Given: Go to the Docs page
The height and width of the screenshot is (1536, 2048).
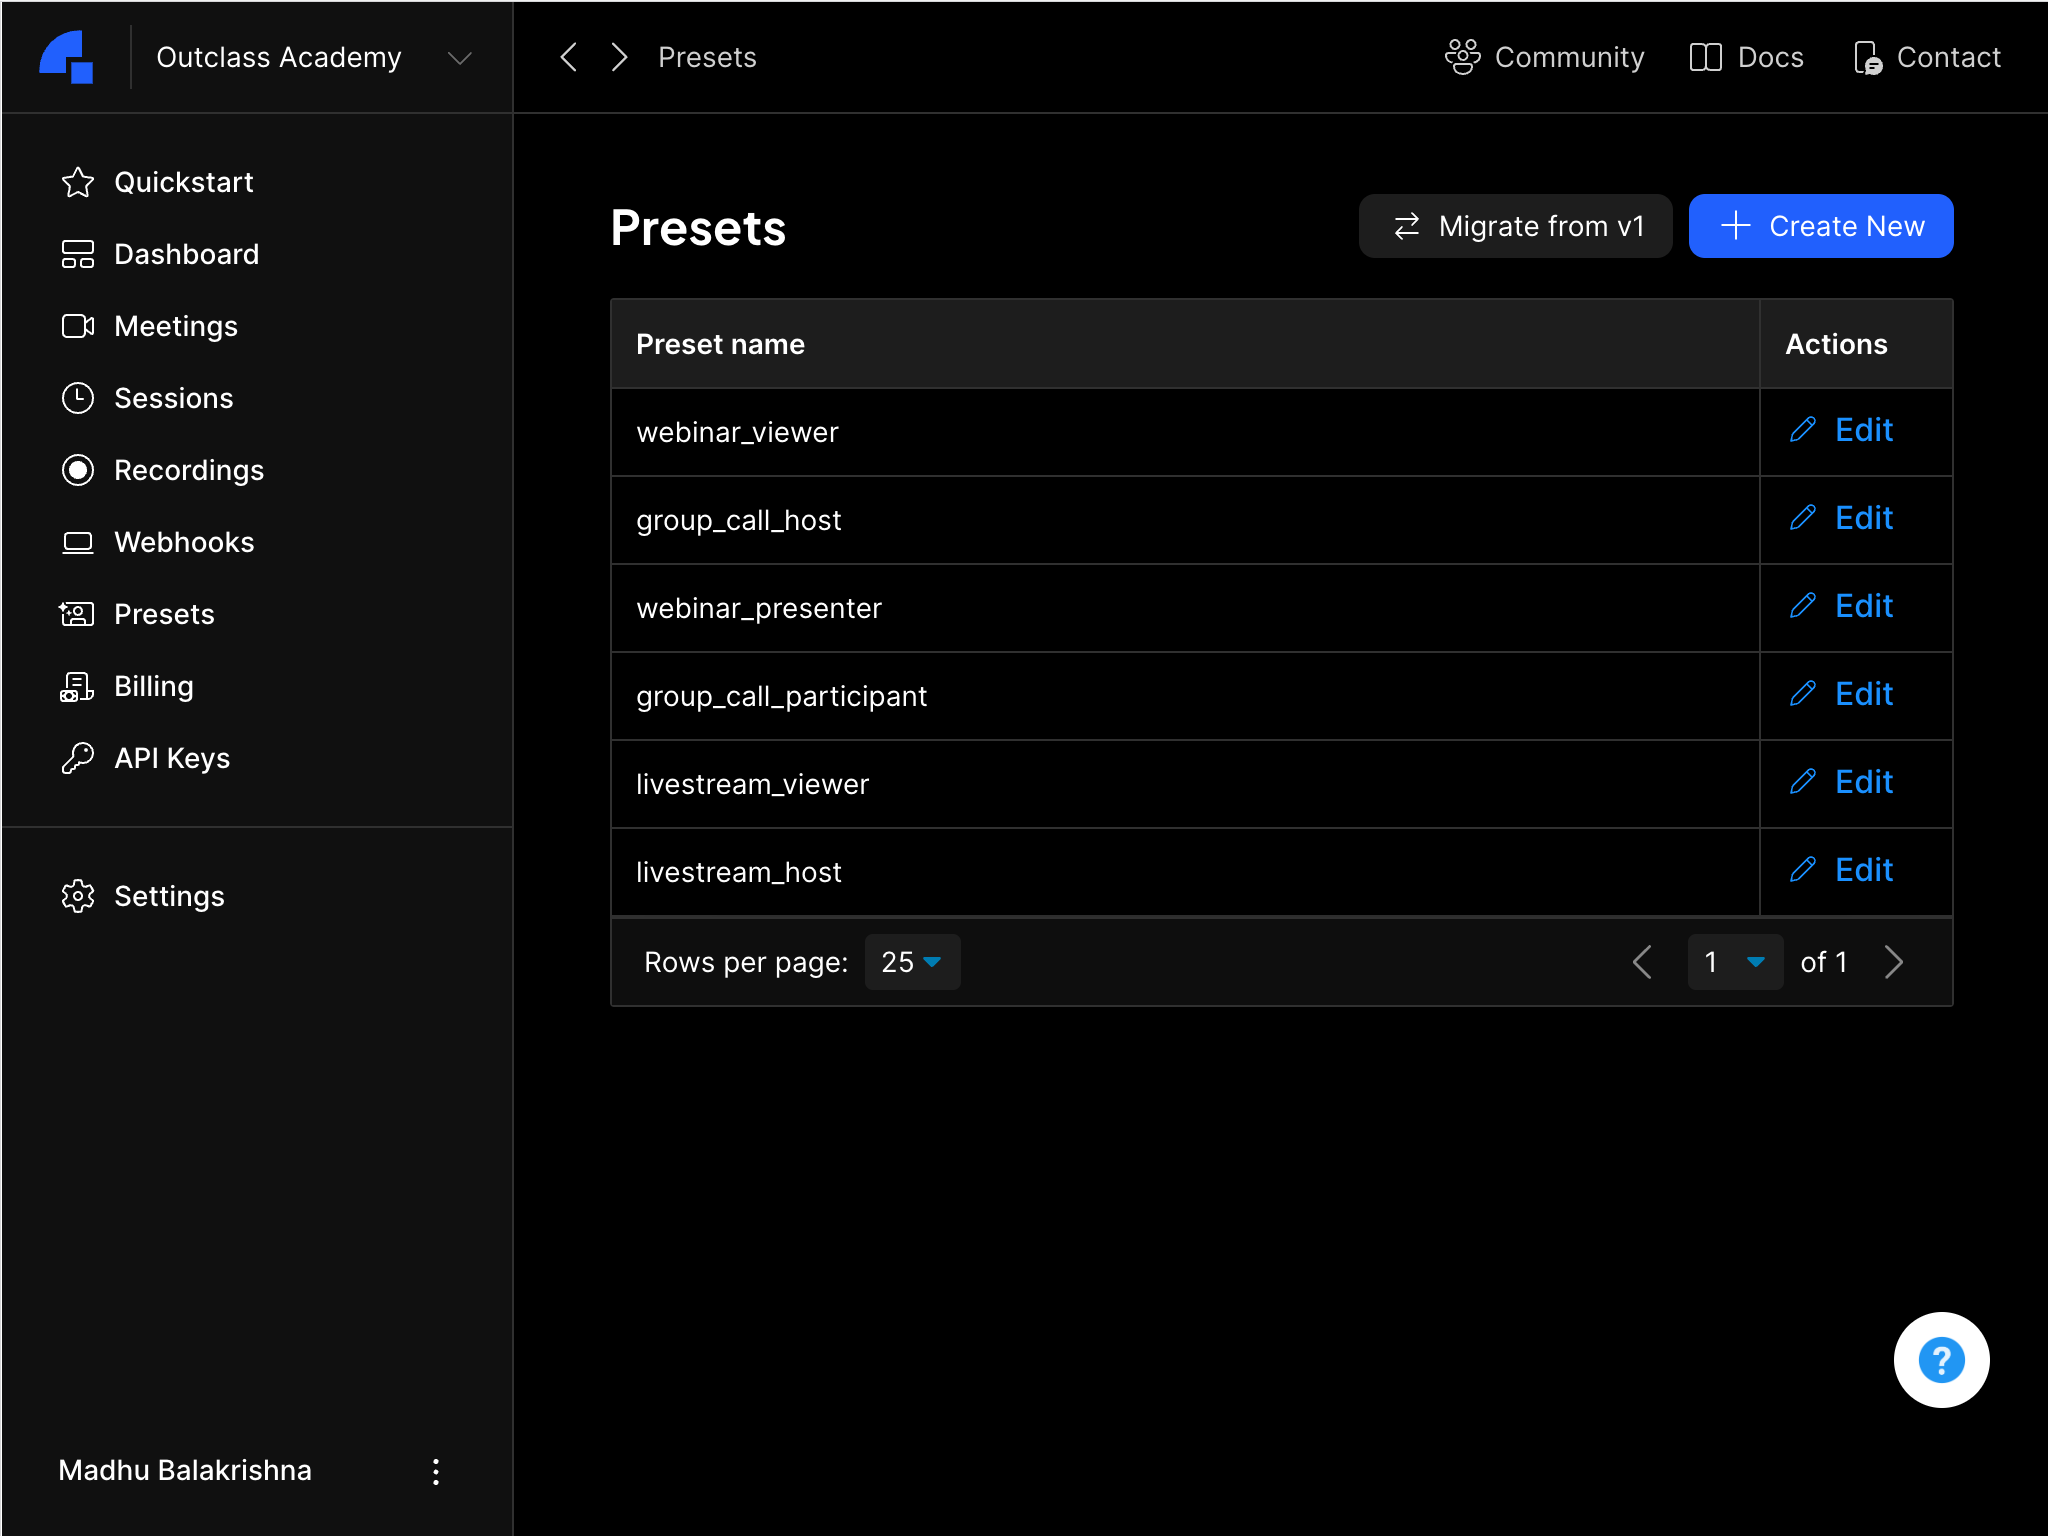Looking at the screenshot, I should click(x=1746, y=57).
